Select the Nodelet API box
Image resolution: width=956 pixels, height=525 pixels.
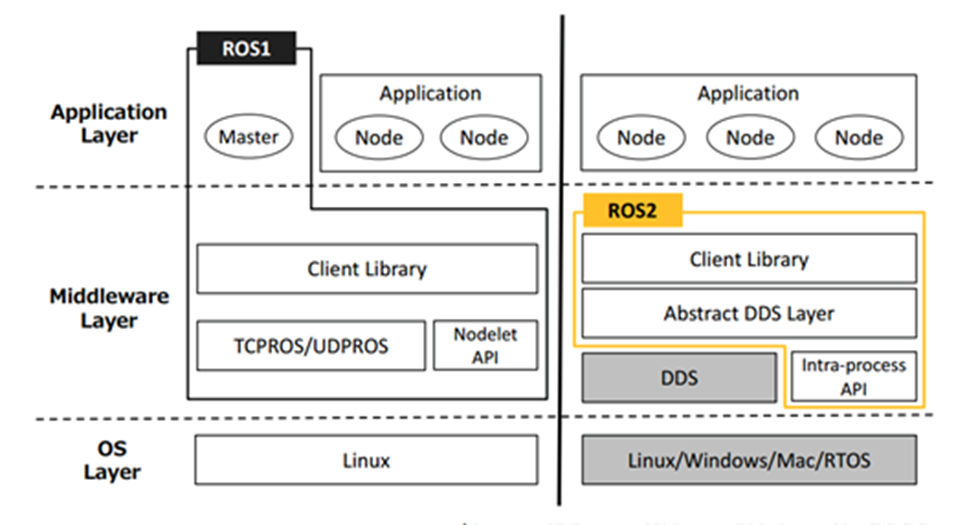click(x=485, y=345)
